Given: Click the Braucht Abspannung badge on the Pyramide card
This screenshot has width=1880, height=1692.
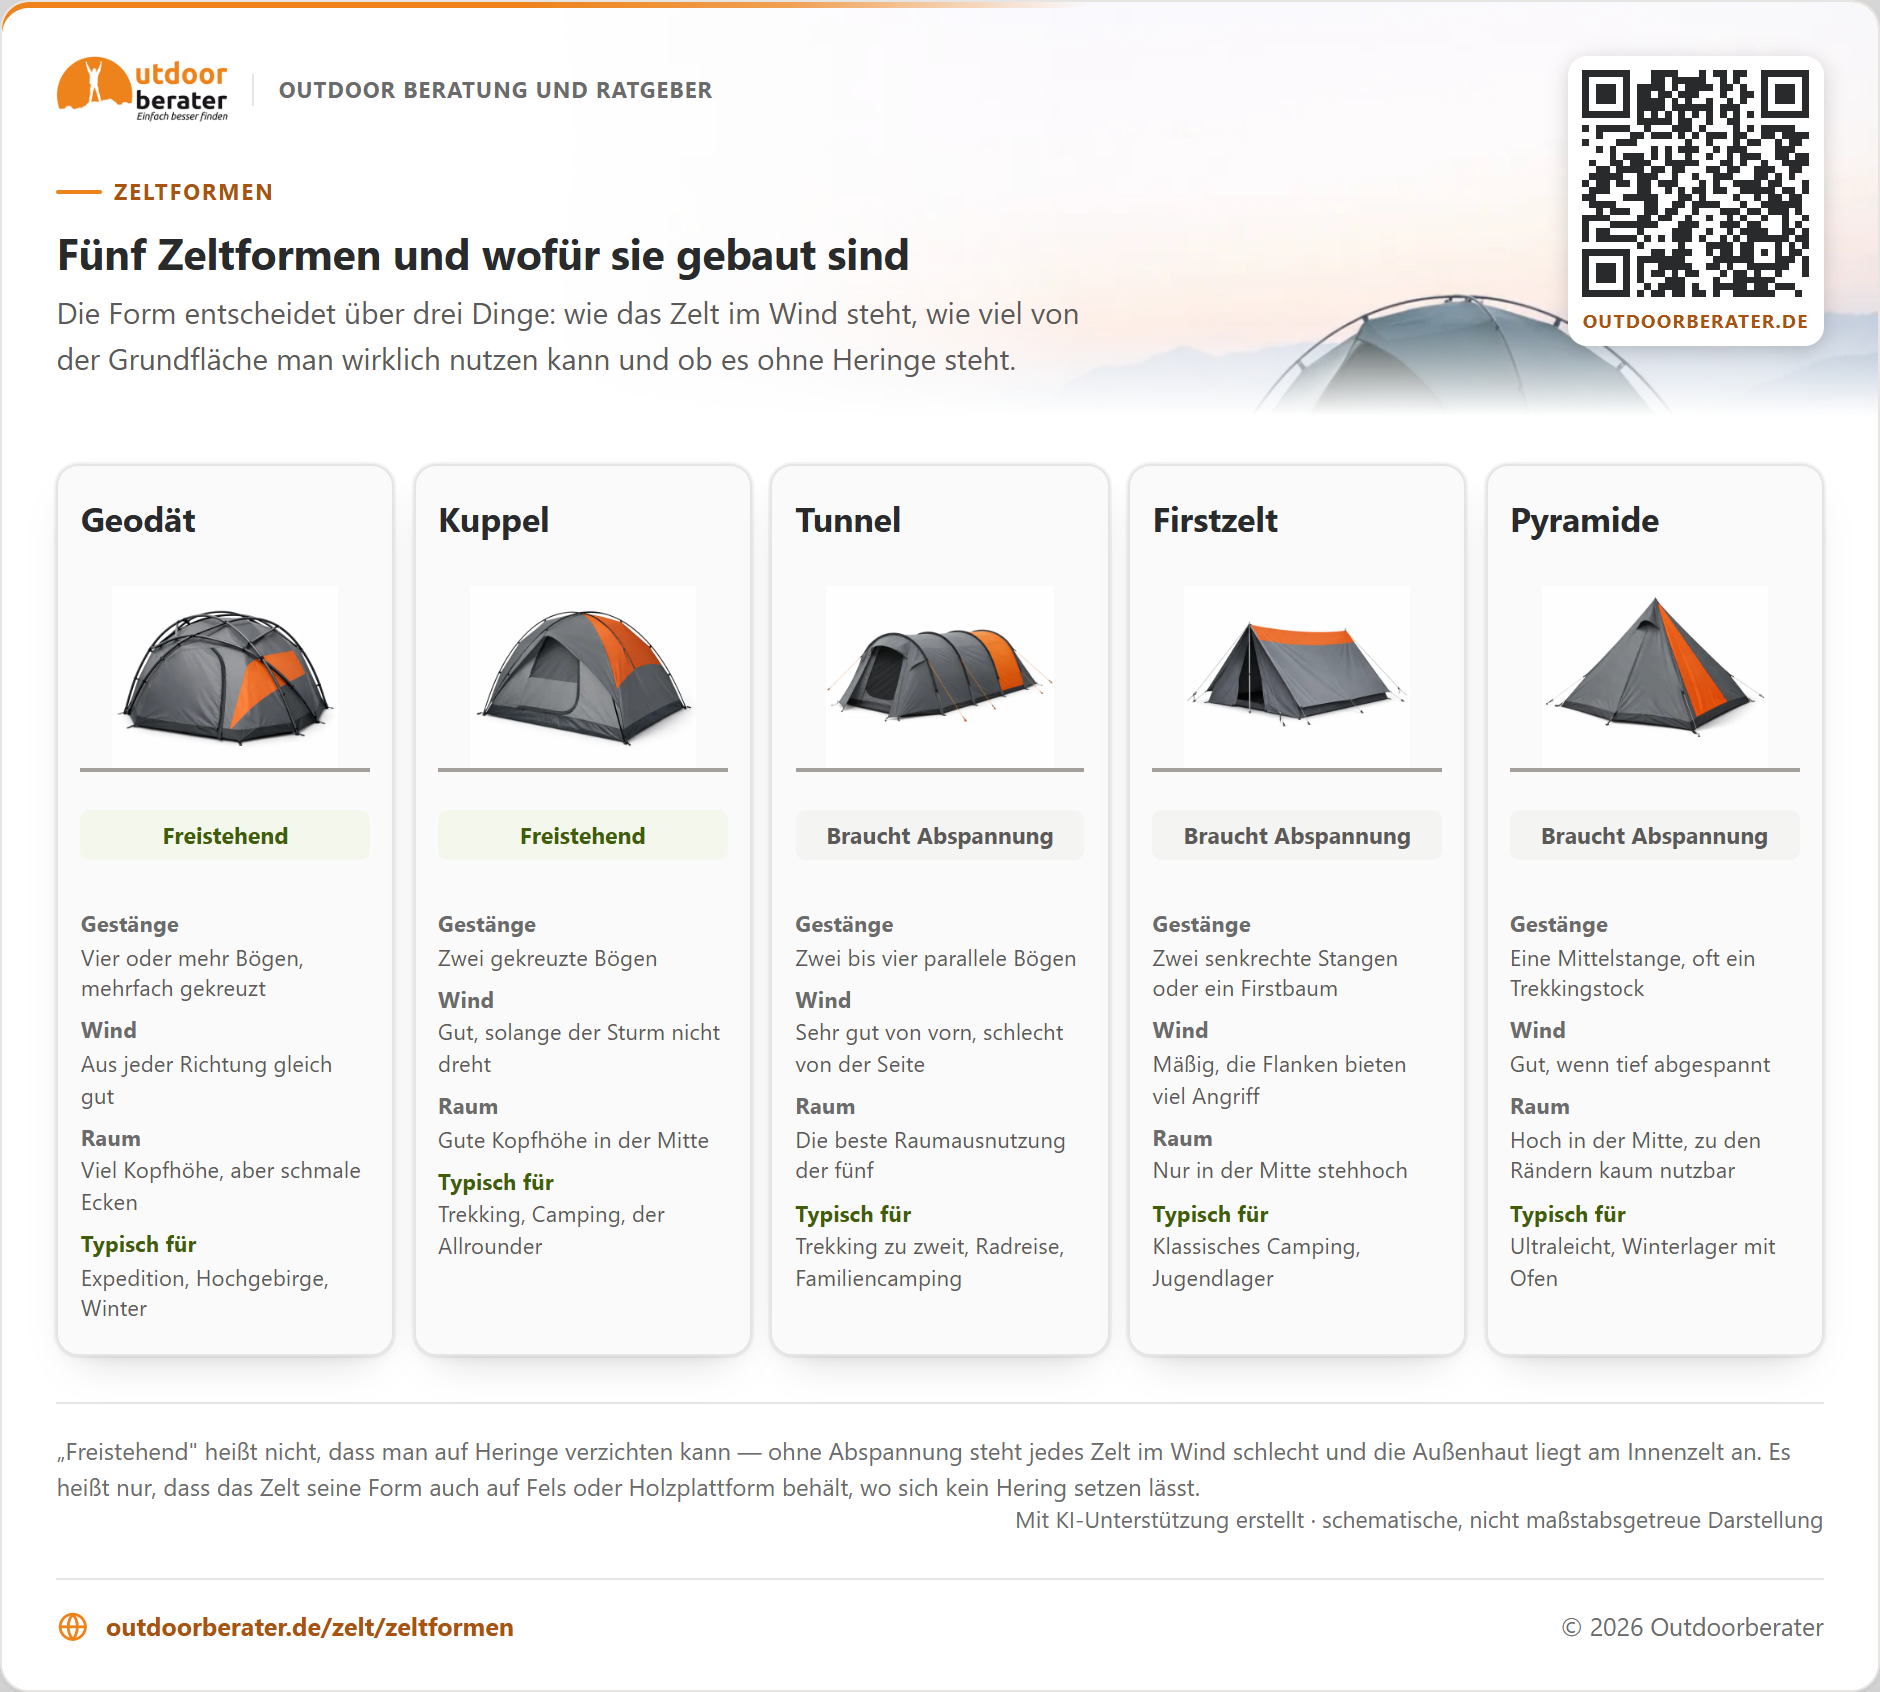Looking at the screenshot, I should (1655, 835).
